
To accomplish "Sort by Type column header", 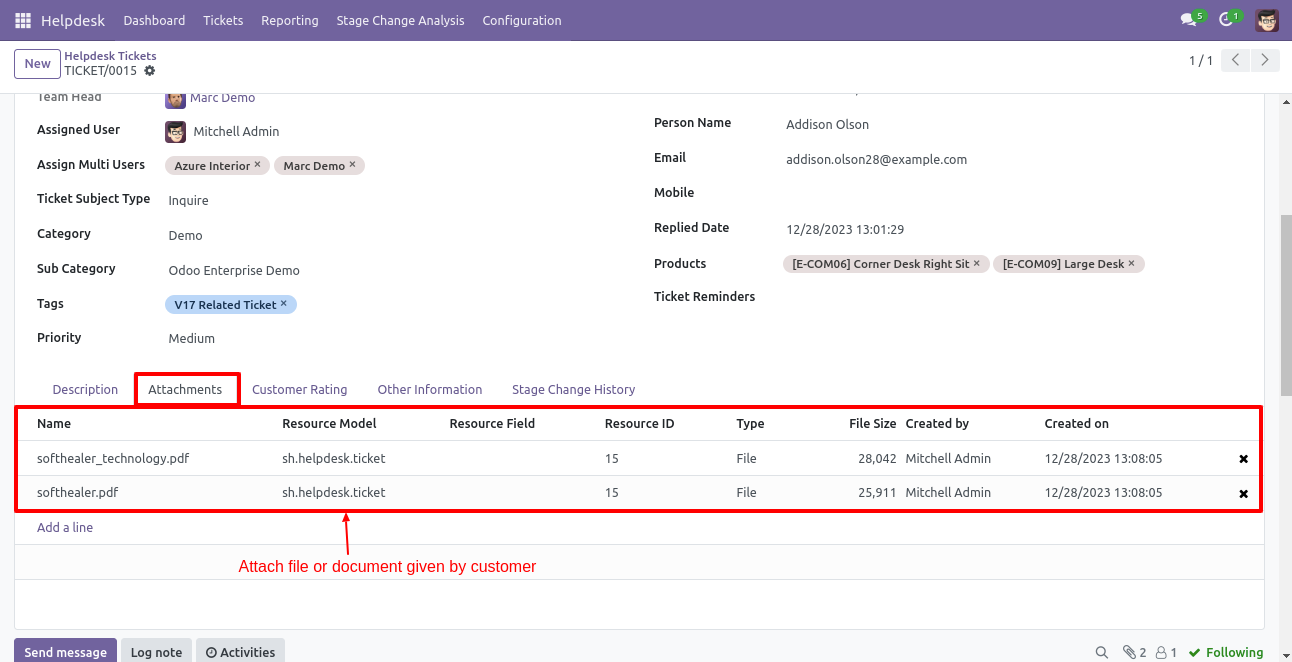I will coord(750,423).
